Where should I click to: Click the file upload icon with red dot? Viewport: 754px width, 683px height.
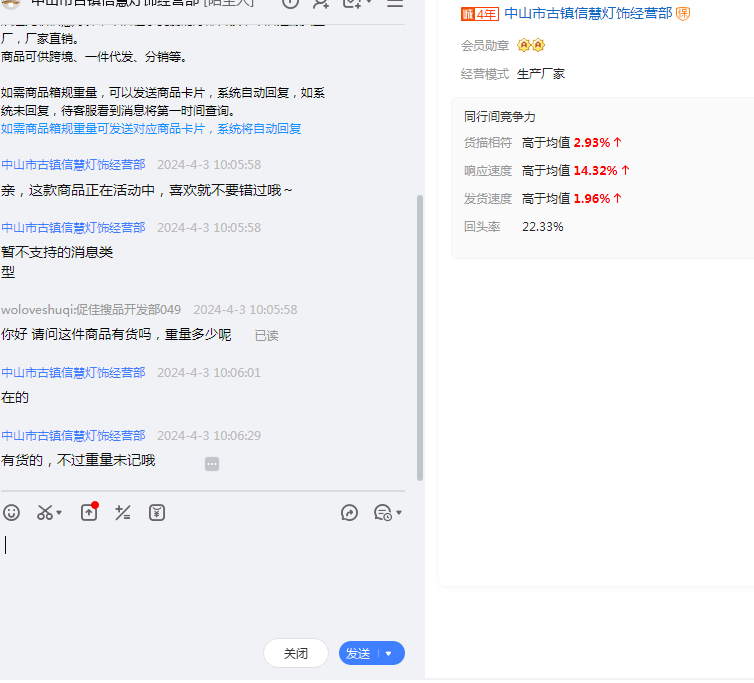coord(88,512)
